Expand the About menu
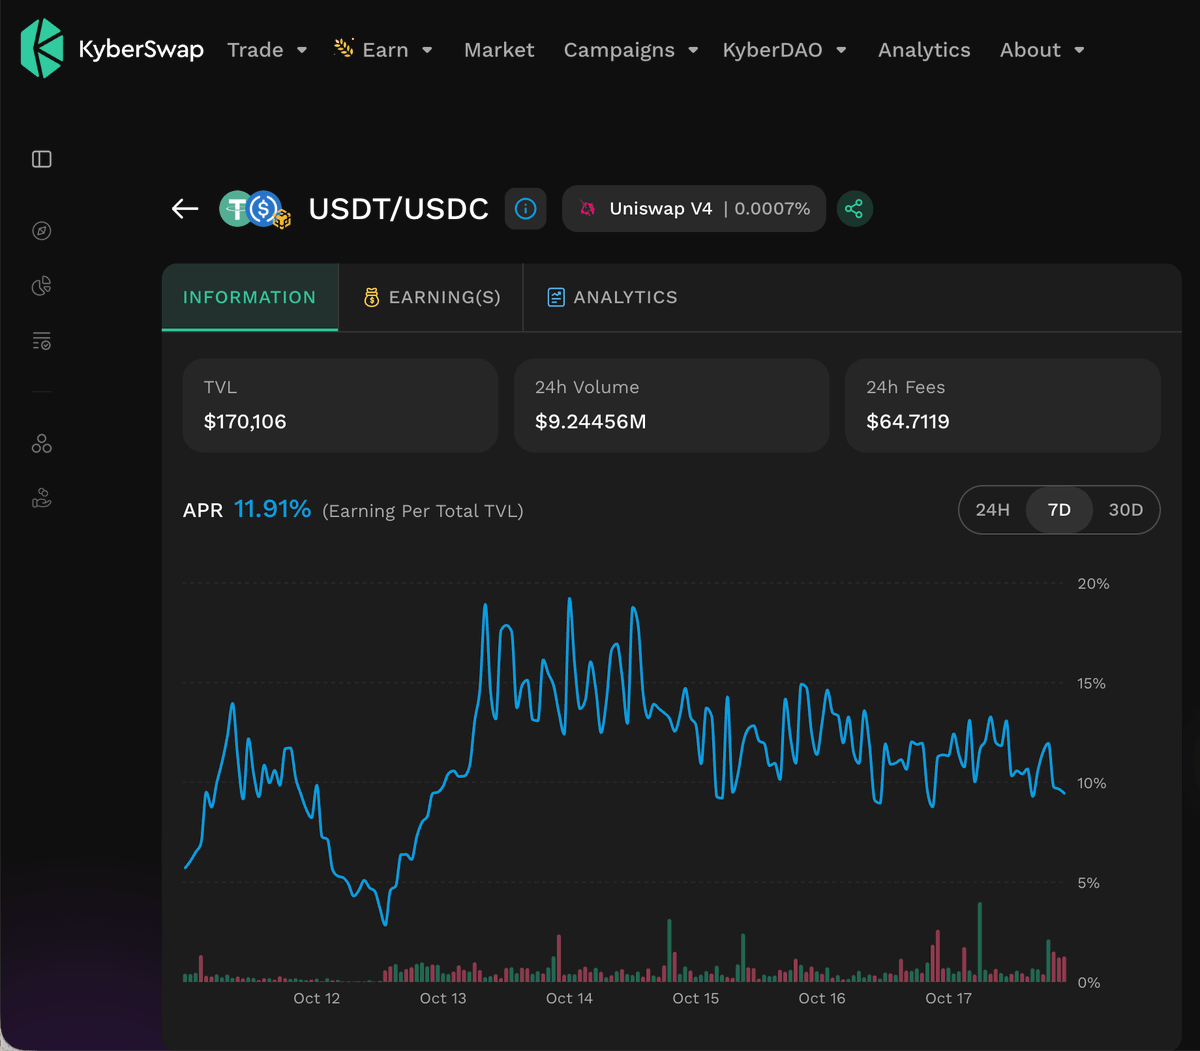 point(1042,50)
